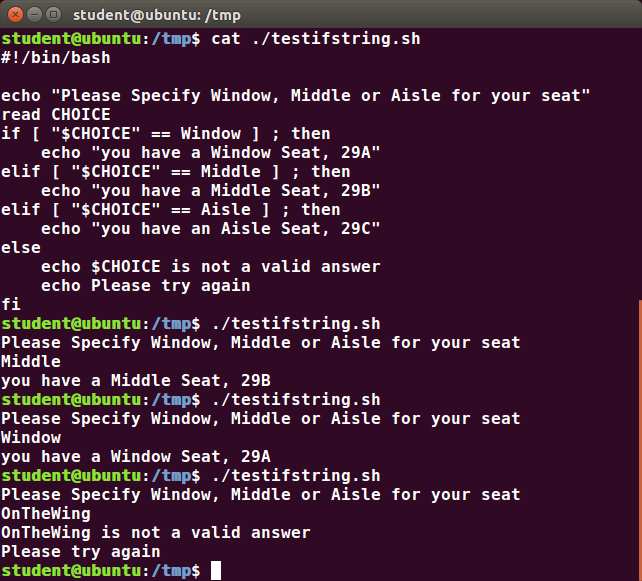
Task: Close the terminal window with the red button
Action: [15, 15]
